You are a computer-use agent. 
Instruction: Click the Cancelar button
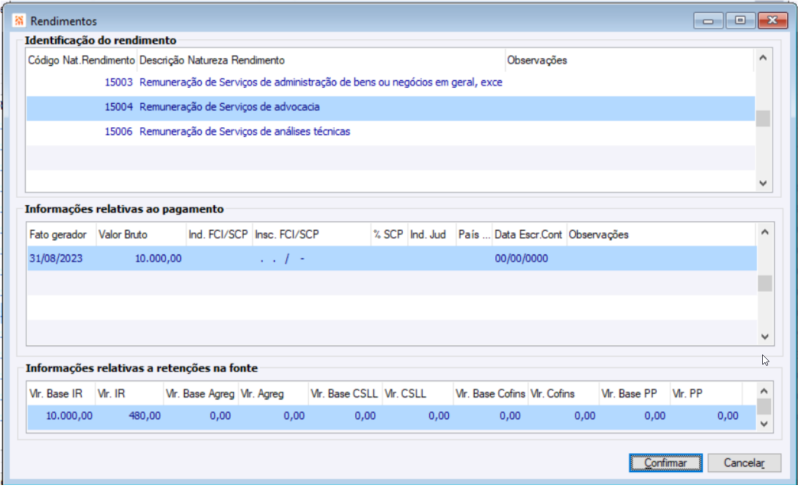[x=744, y=462]
